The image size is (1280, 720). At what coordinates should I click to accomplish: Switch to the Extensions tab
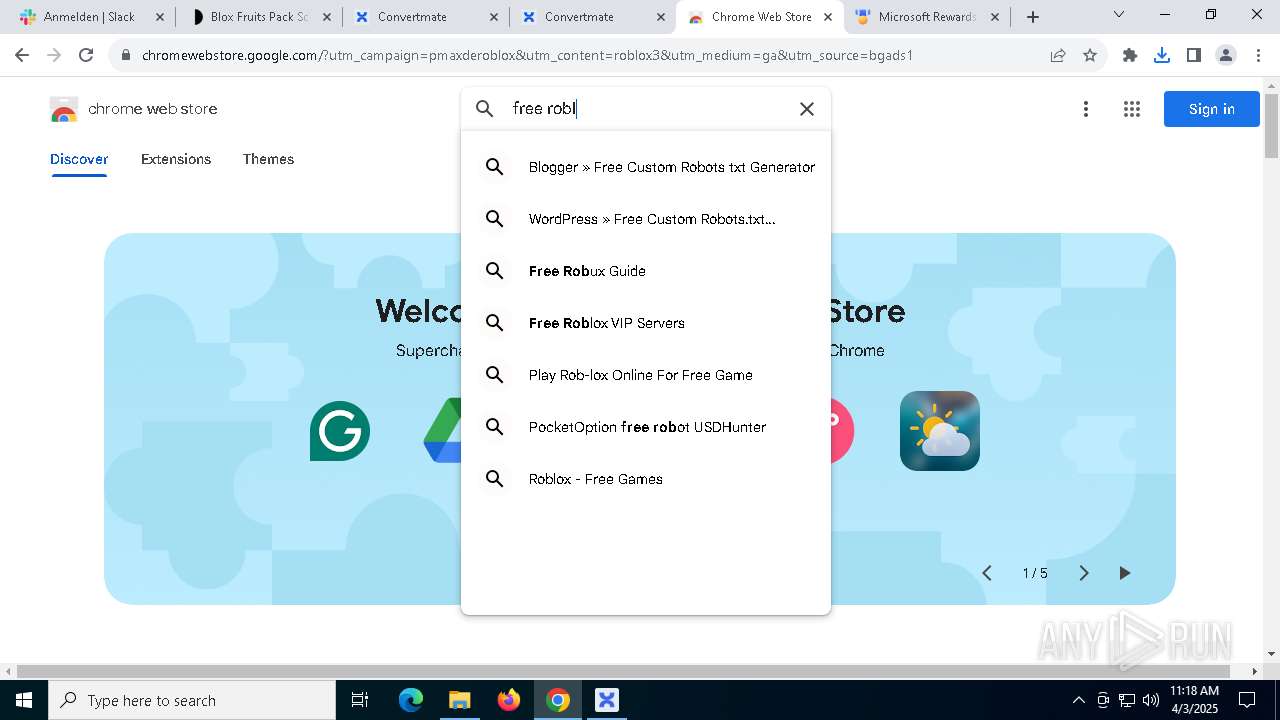coord(176,159)
